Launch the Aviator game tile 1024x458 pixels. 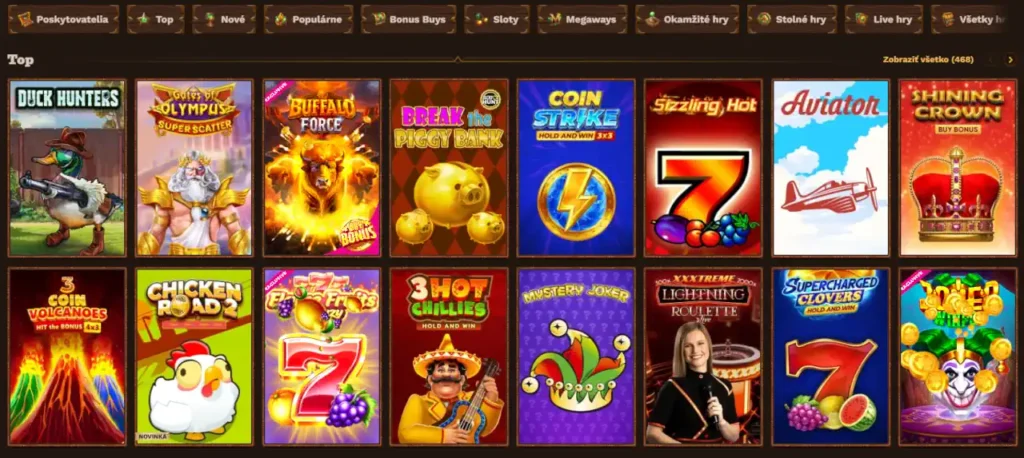(x=831, y=168)
